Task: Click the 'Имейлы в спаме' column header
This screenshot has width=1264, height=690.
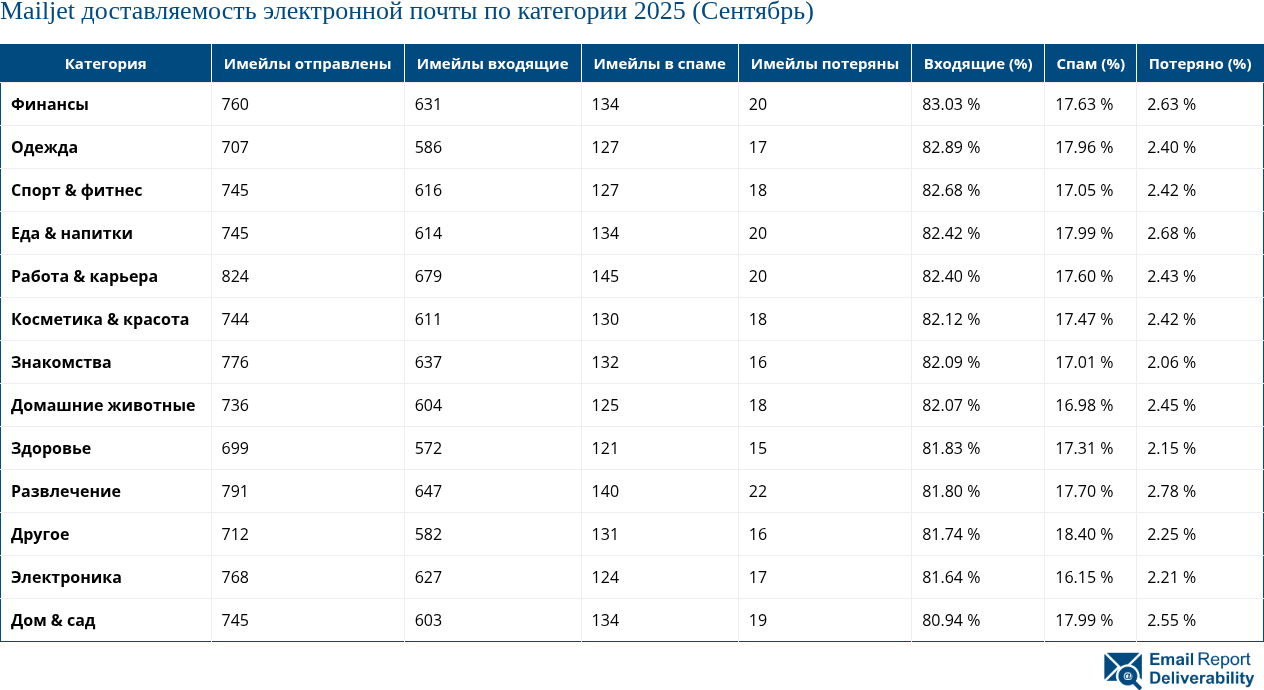Action: pyautogui.click(x=659, y=63)
